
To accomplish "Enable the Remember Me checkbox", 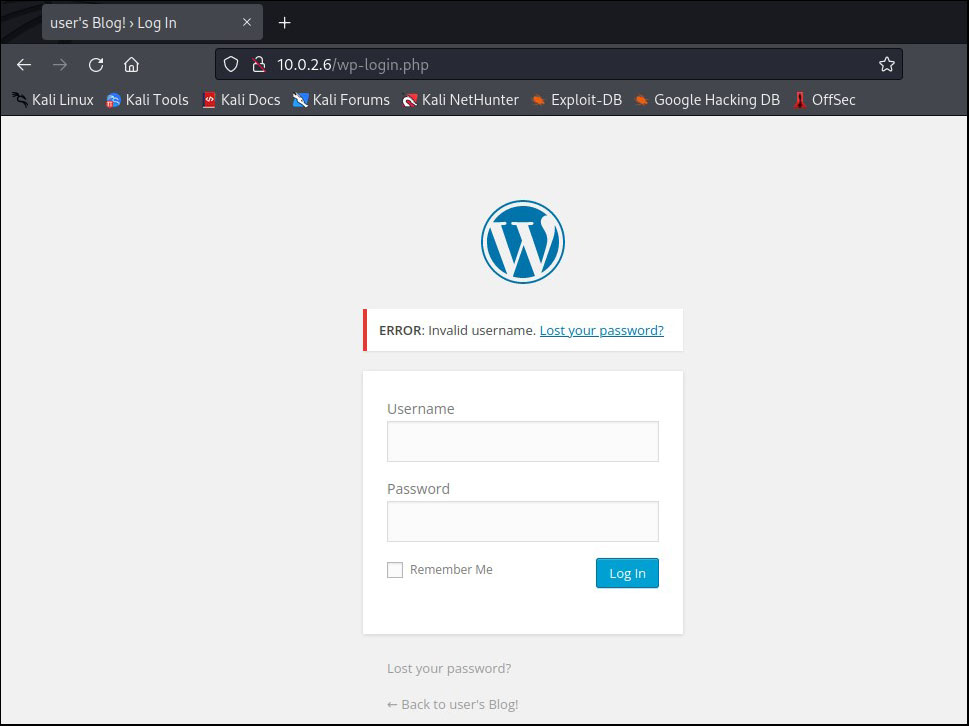I will pyautogui.click(x=395, y=570).
